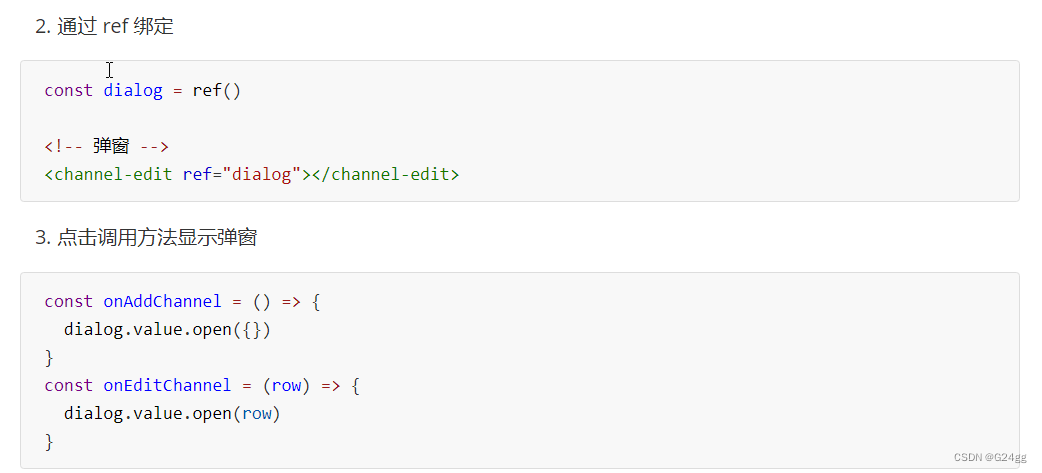Screen dimensions: 1042x473
Task: Click the 'dialog.value.open({})' line
Action: pyautogui.click(x=167, y=330)
